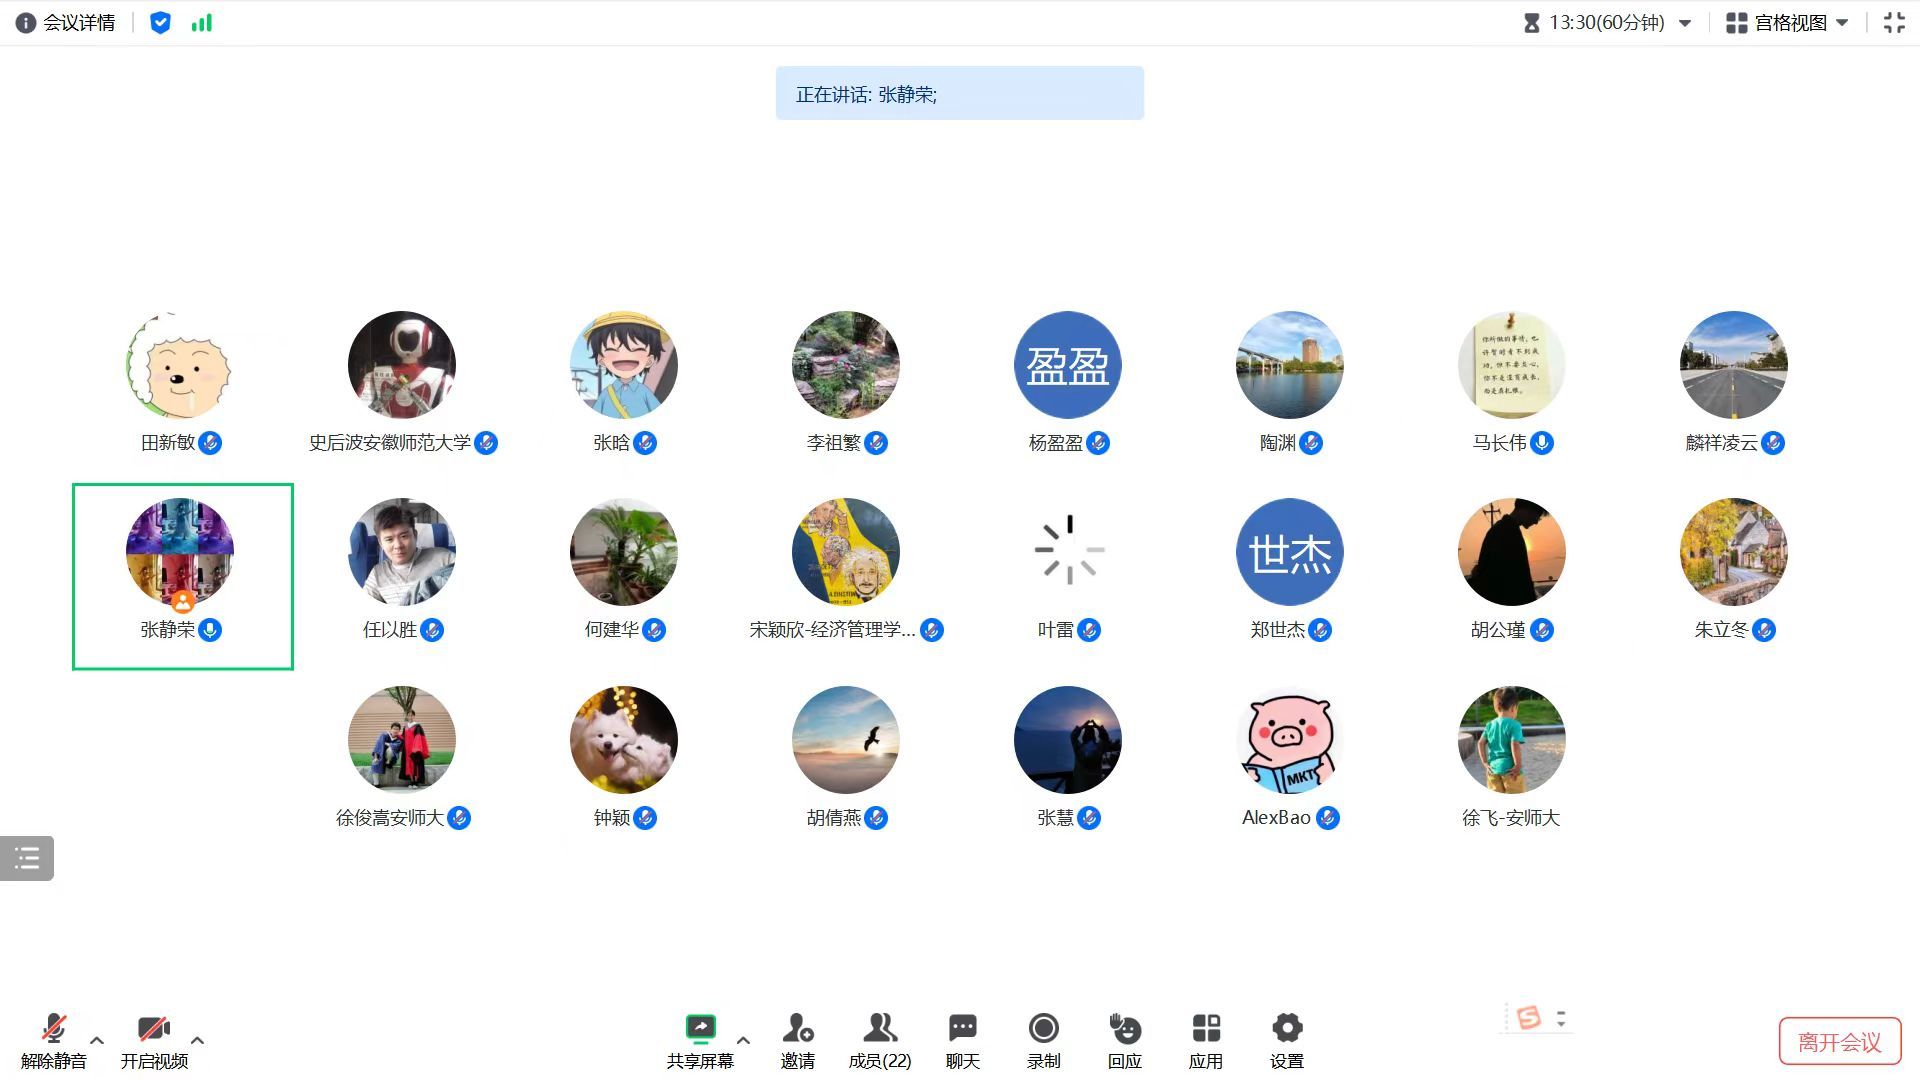1920x1080 pixels.
Task: Click the leave meeting (离开会议) button
Action: [x=1839, y=1042]
